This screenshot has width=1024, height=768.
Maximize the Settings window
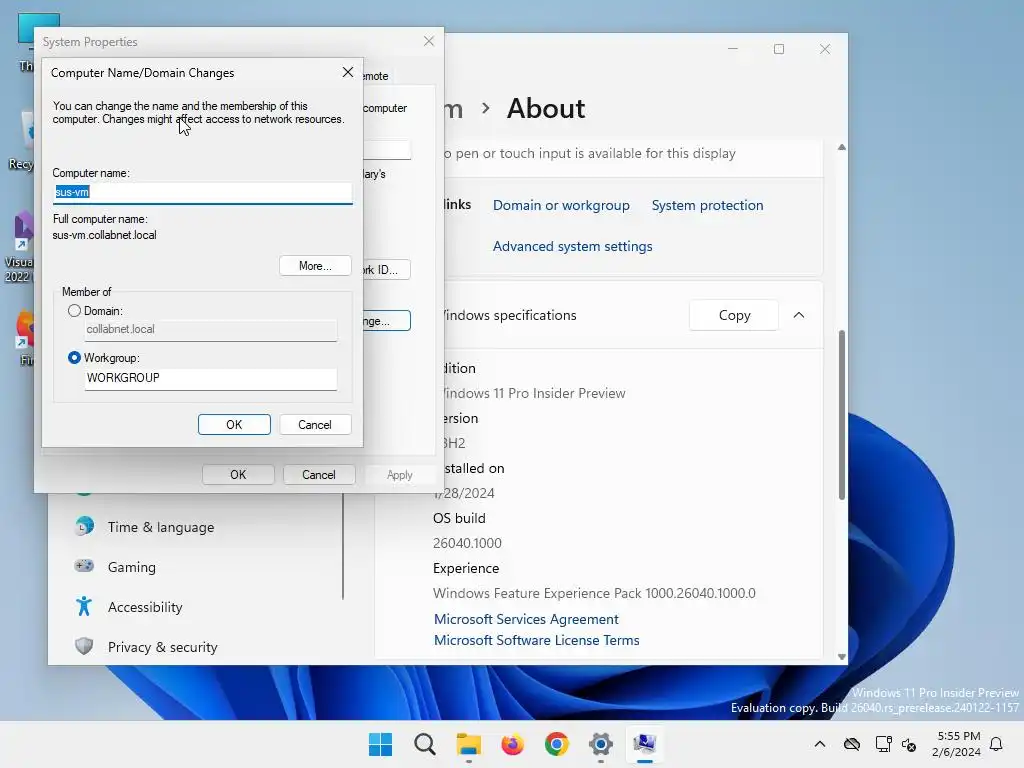[778, 49]
